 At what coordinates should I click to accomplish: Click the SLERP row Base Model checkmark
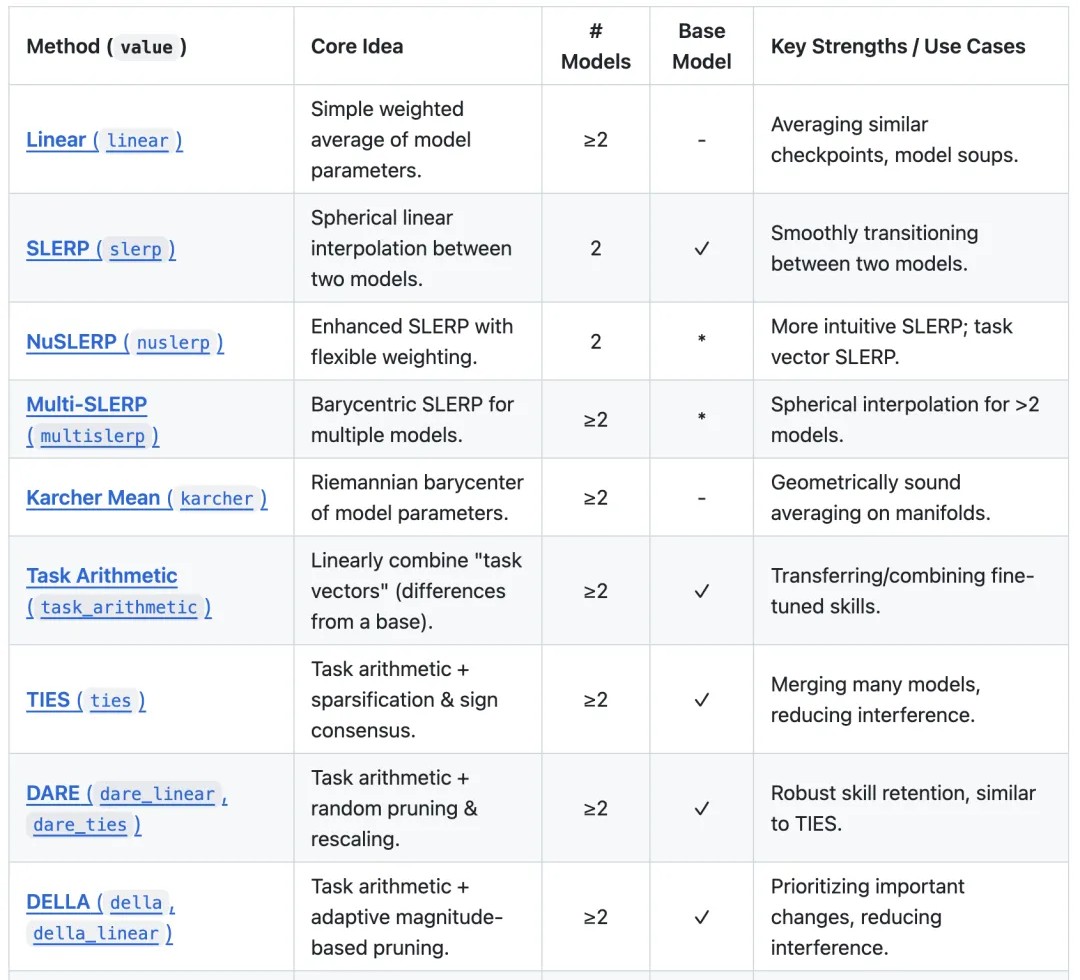701,249
